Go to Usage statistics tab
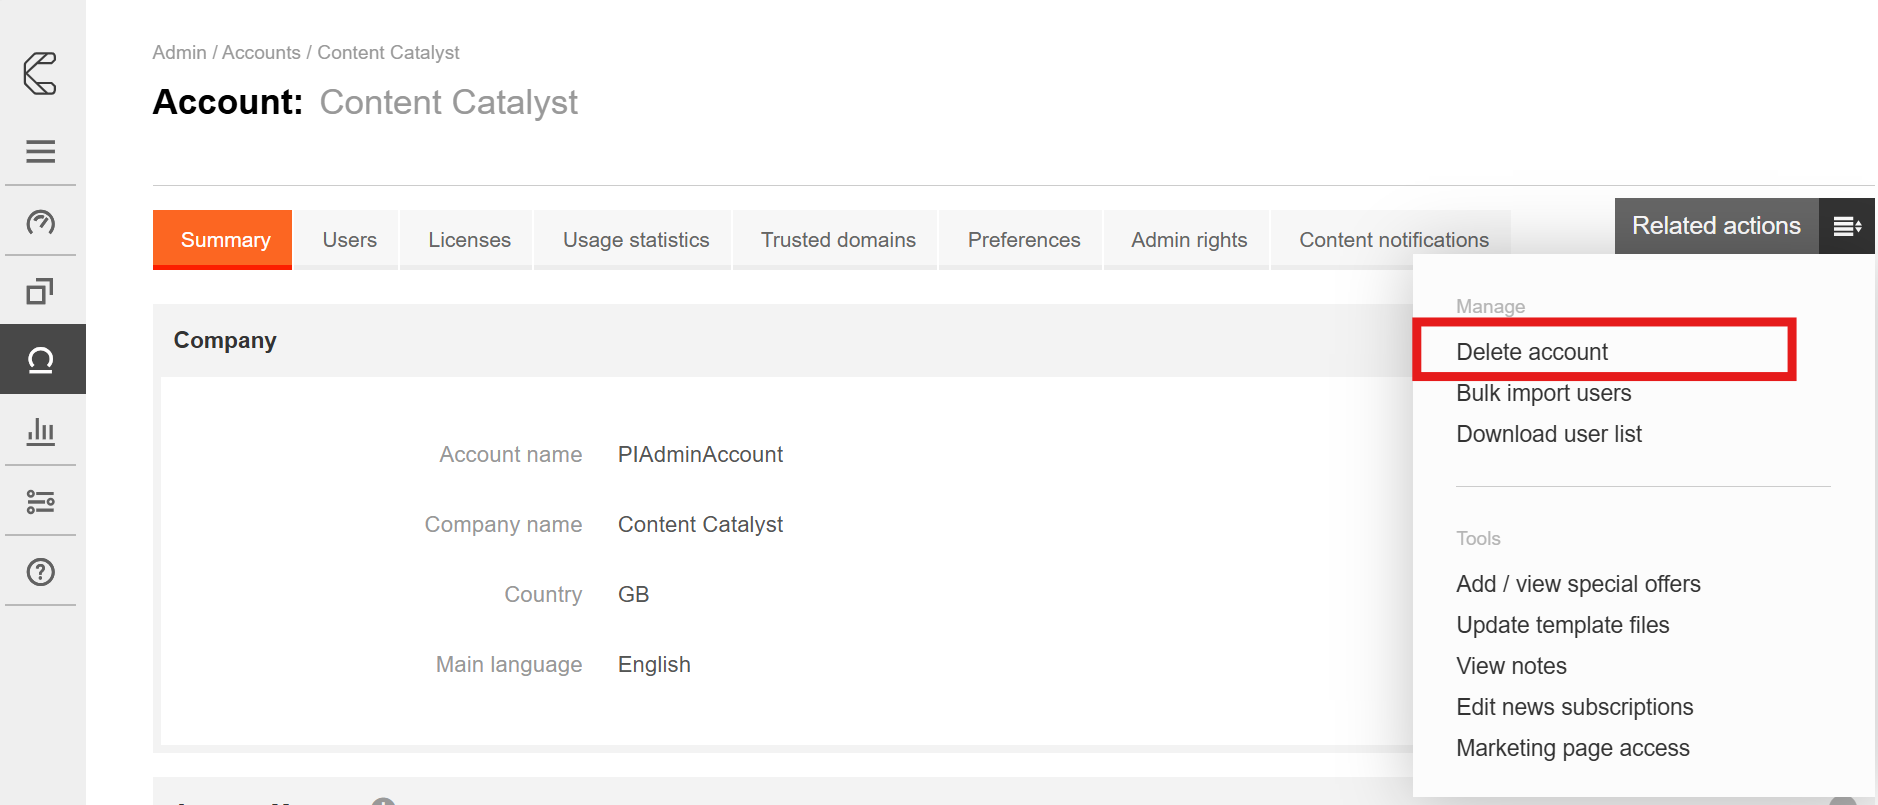Image resolution: width=1878 pixels, height=805 pixels. (635, 240)
